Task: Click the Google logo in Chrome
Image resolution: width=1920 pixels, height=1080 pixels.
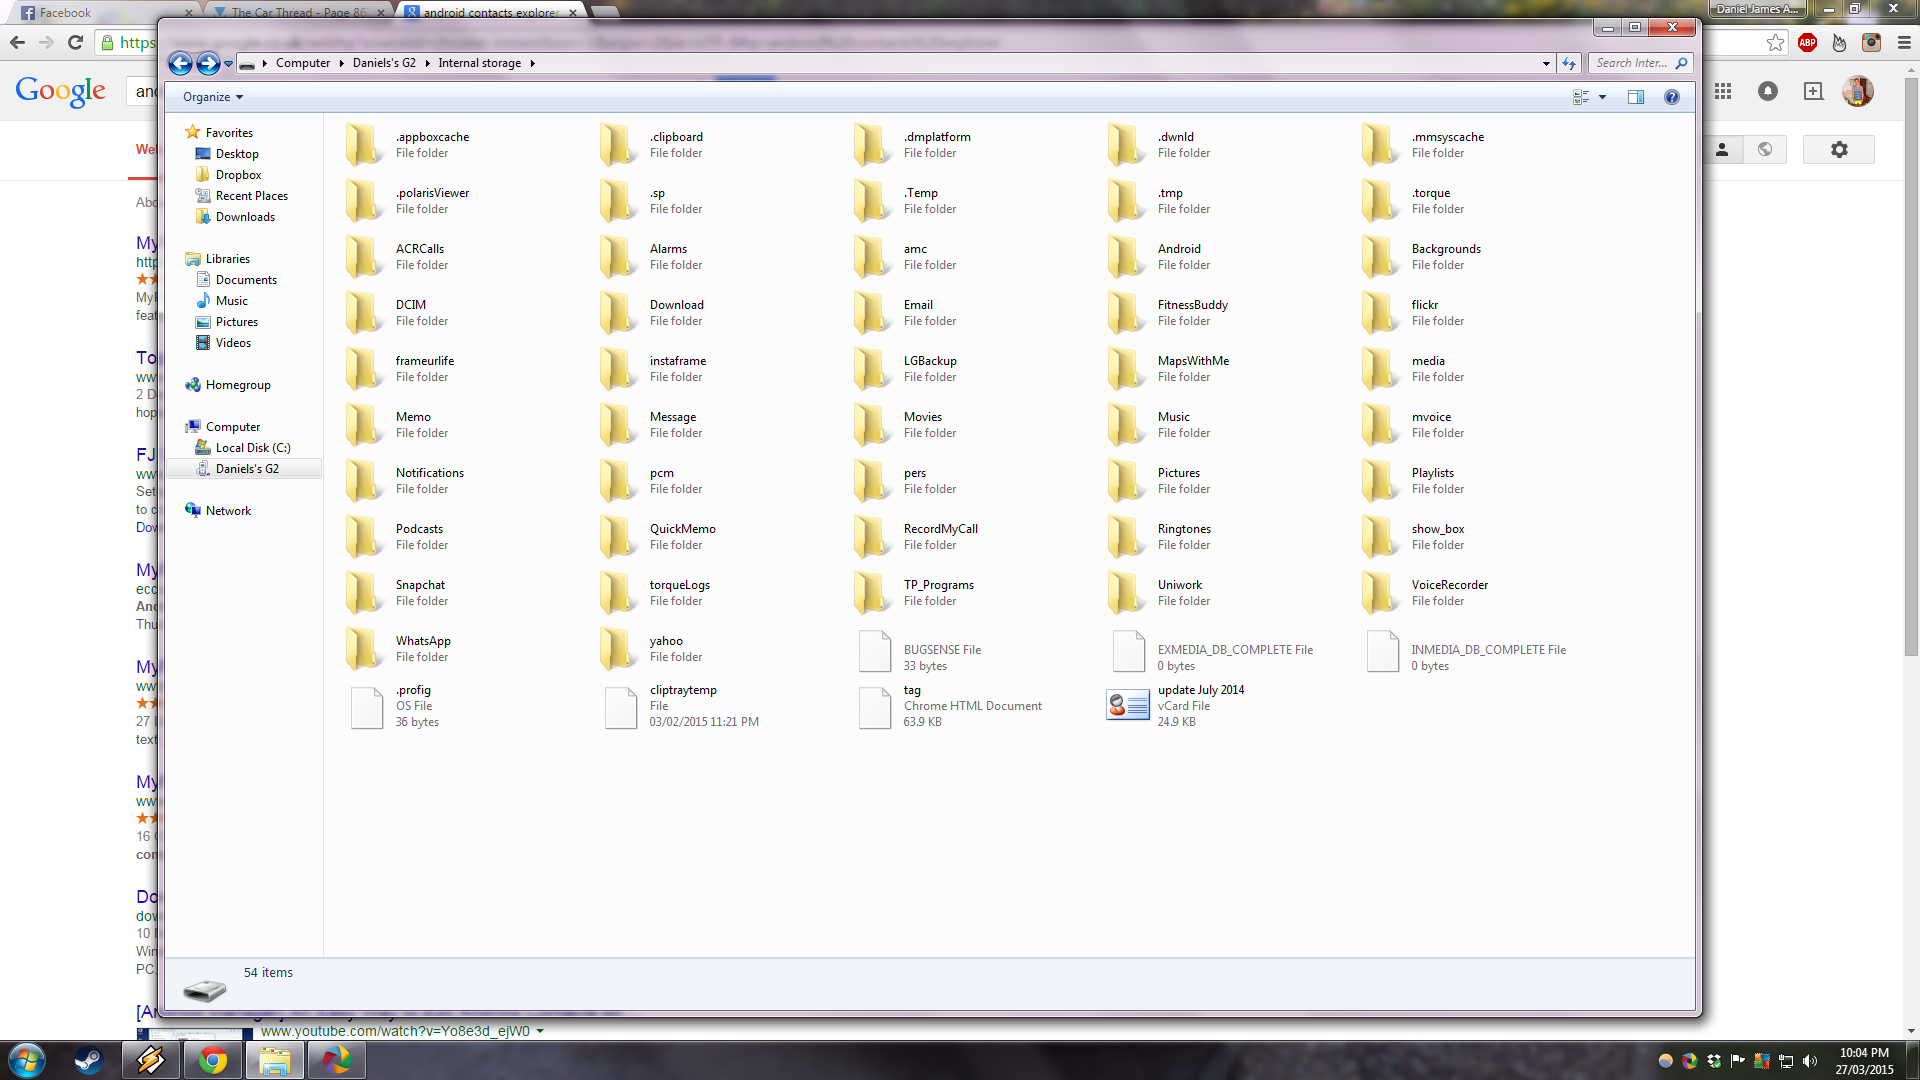Action: point(61,91)
